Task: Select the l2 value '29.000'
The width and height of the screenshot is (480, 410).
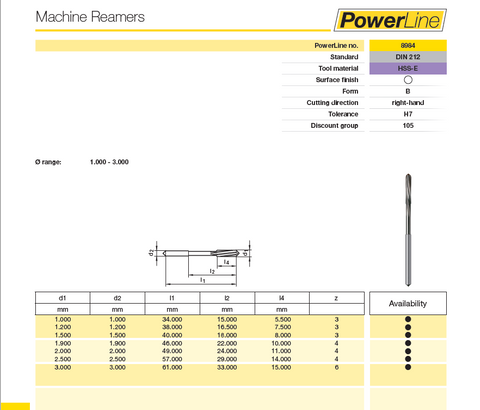Action: tap(227, 359)
